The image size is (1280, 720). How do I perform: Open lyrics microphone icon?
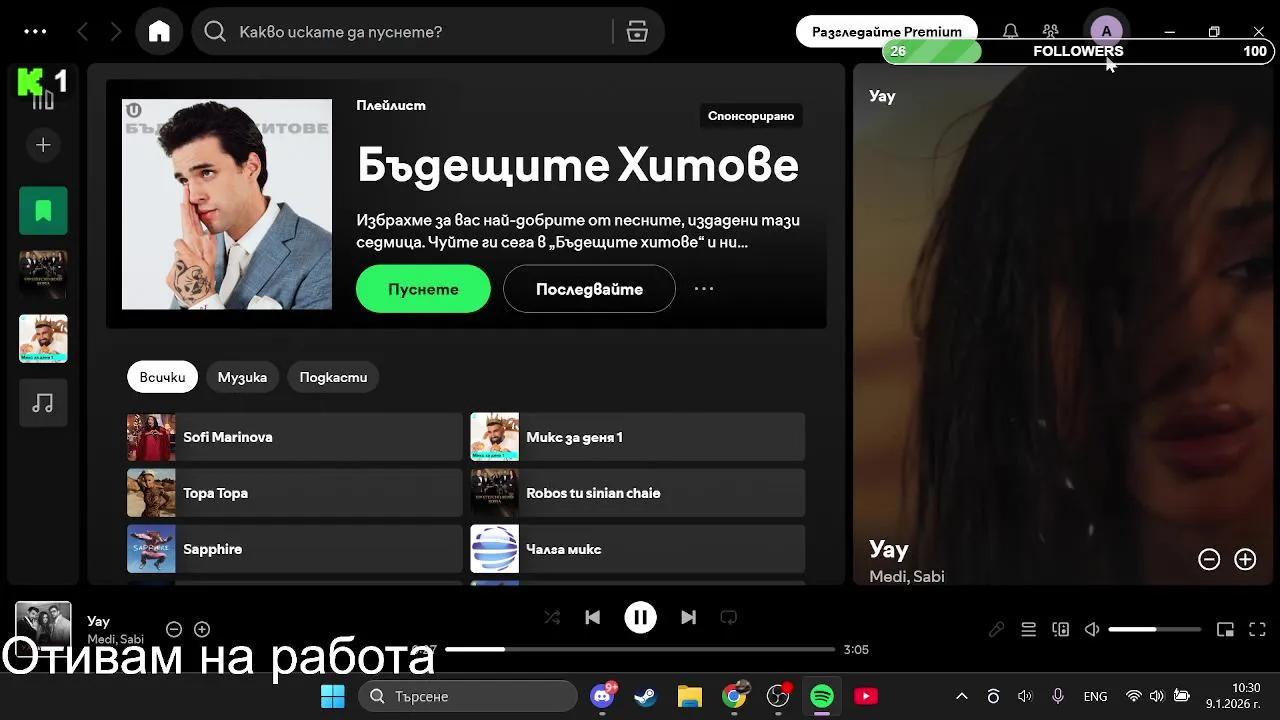click(996, 629)
